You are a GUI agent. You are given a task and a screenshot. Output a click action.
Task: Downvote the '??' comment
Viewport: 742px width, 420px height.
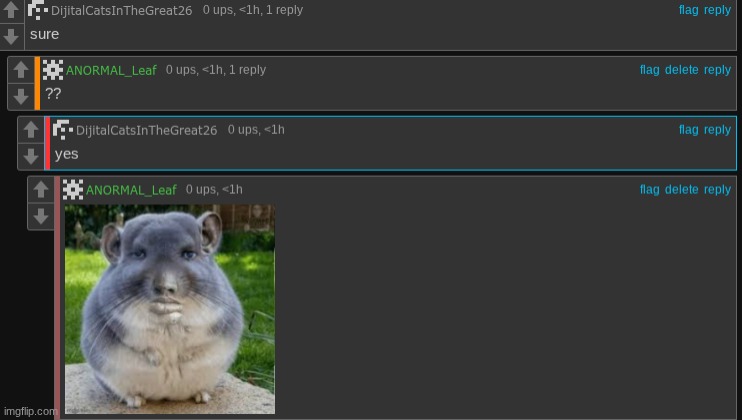point(21,96)
